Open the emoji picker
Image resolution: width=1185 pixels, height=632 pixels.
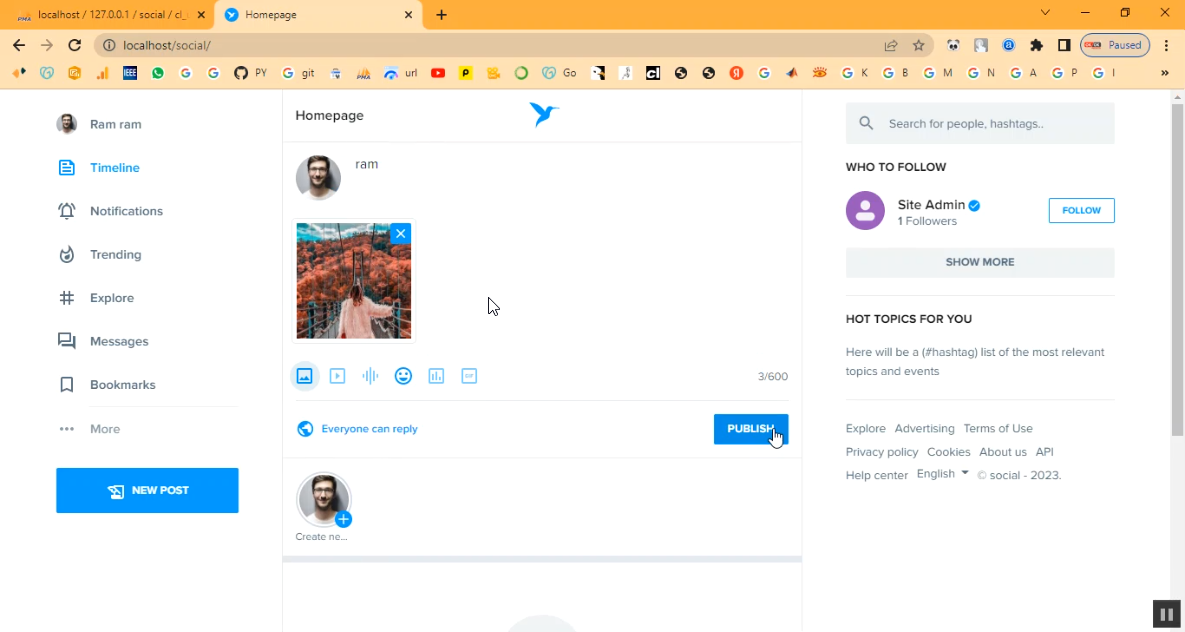403,376
